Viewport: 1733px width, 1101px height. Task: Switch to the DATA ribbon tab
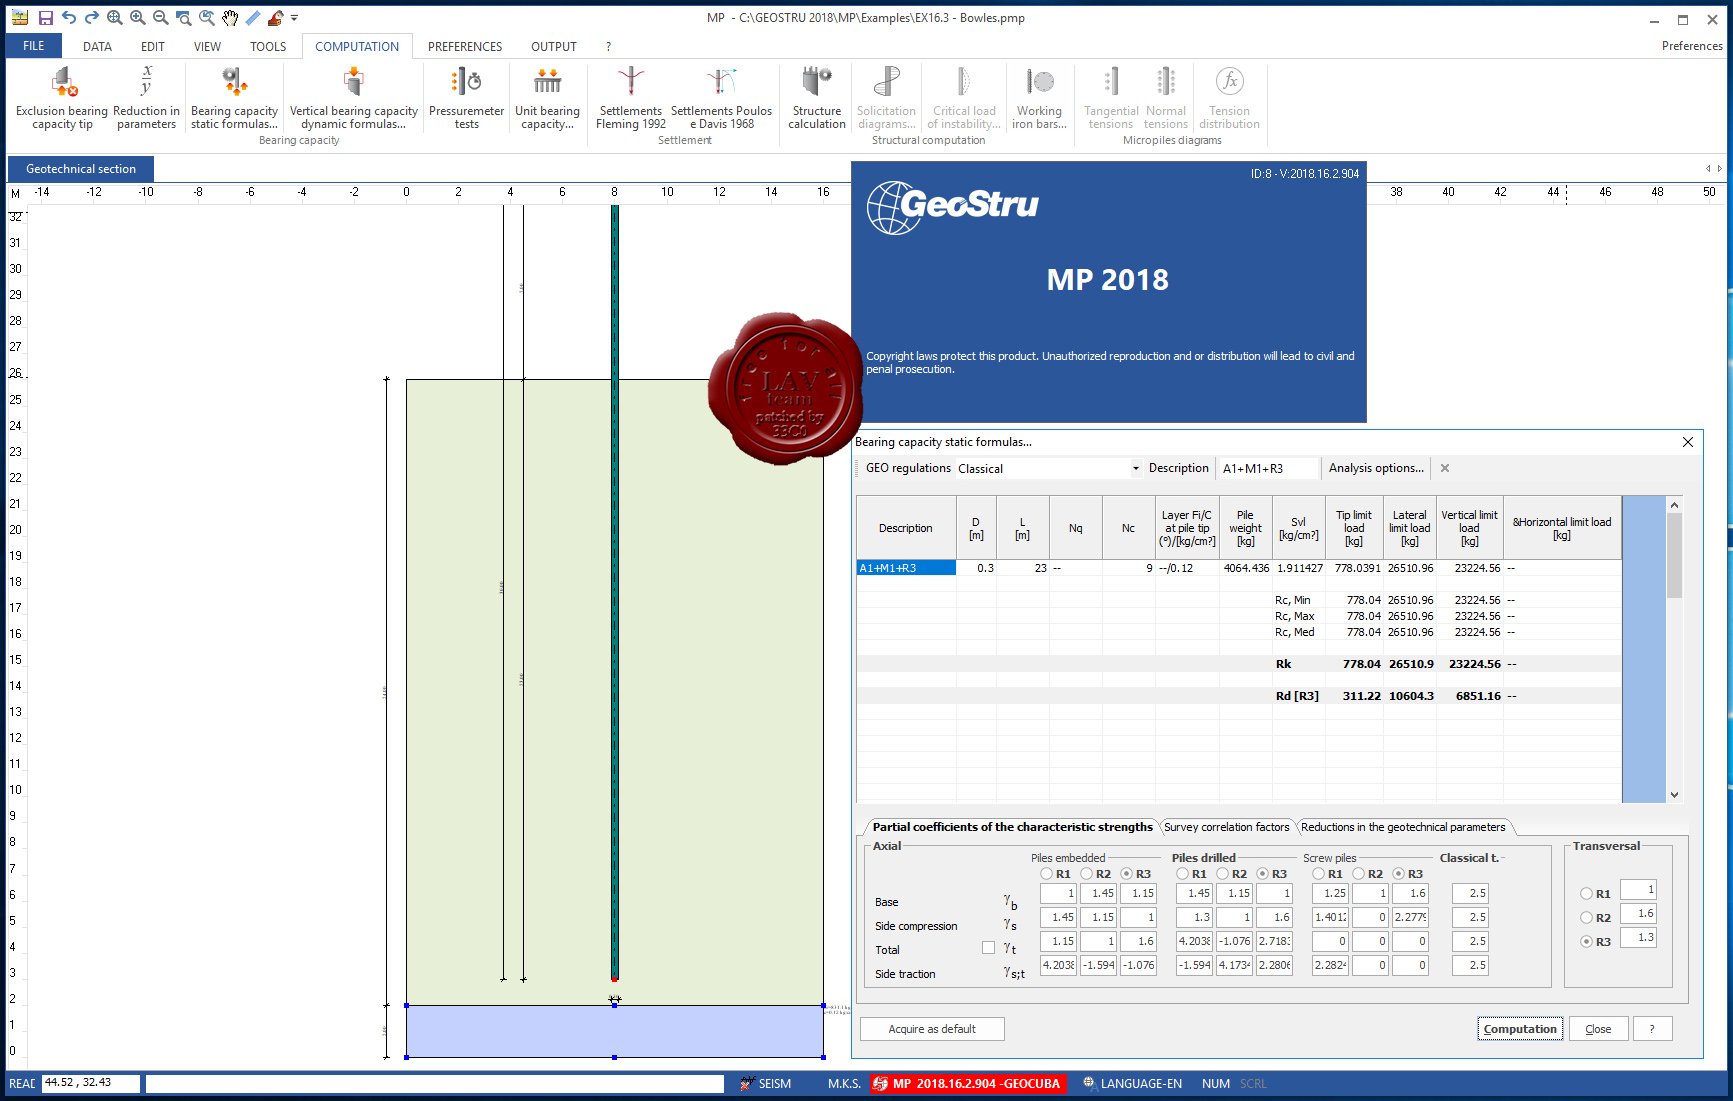97,46
